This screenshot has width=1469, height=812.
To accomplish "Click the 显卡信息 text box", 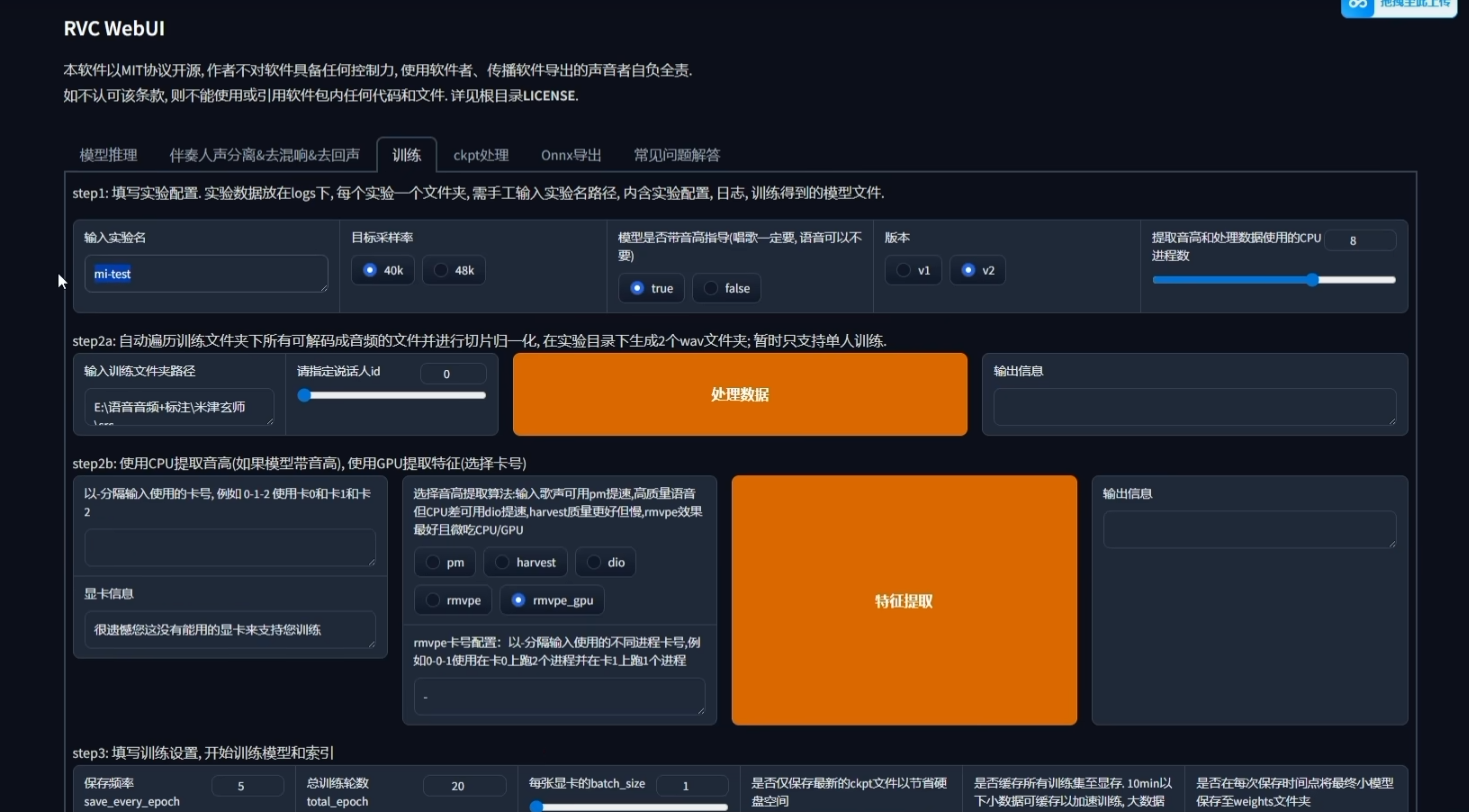I will 230,629.
